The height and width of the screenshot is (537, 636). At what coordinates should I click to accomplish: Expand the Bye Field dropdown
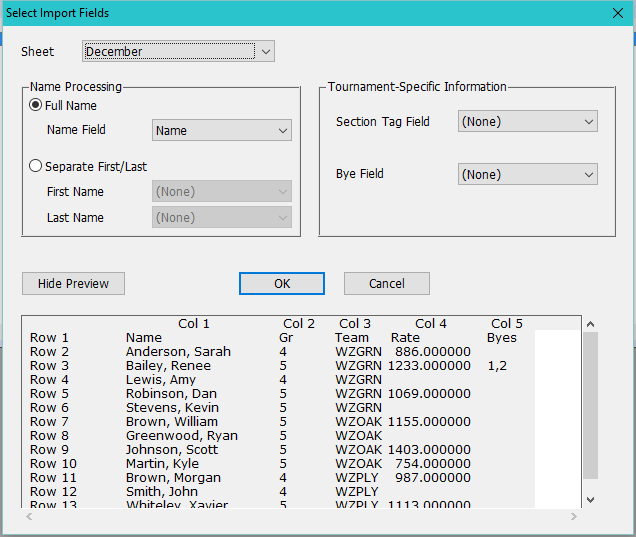tap(527, 175)
